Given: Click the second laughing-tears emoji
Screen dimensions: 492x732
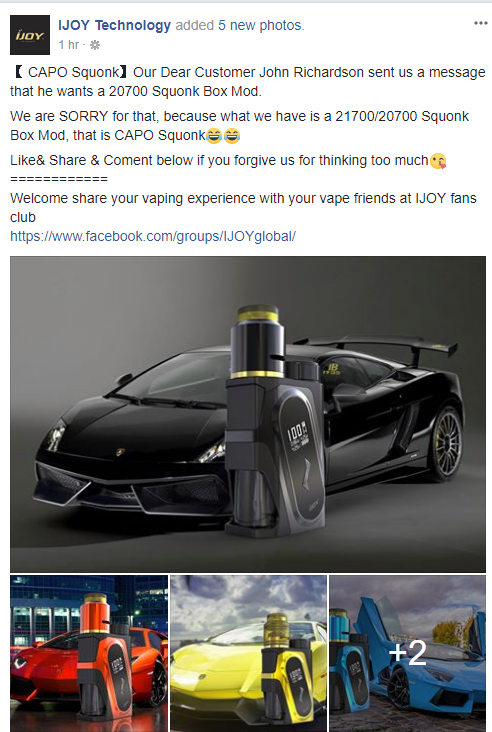Looking at the screenshot, I should (x=232, y=136).
